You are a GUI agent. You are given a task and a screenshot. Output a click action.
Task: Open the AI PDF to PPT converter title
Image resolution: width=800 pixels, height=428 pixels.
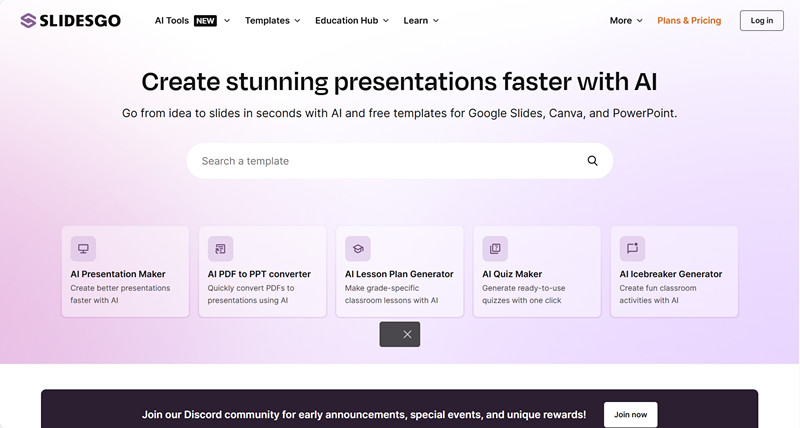259,274
